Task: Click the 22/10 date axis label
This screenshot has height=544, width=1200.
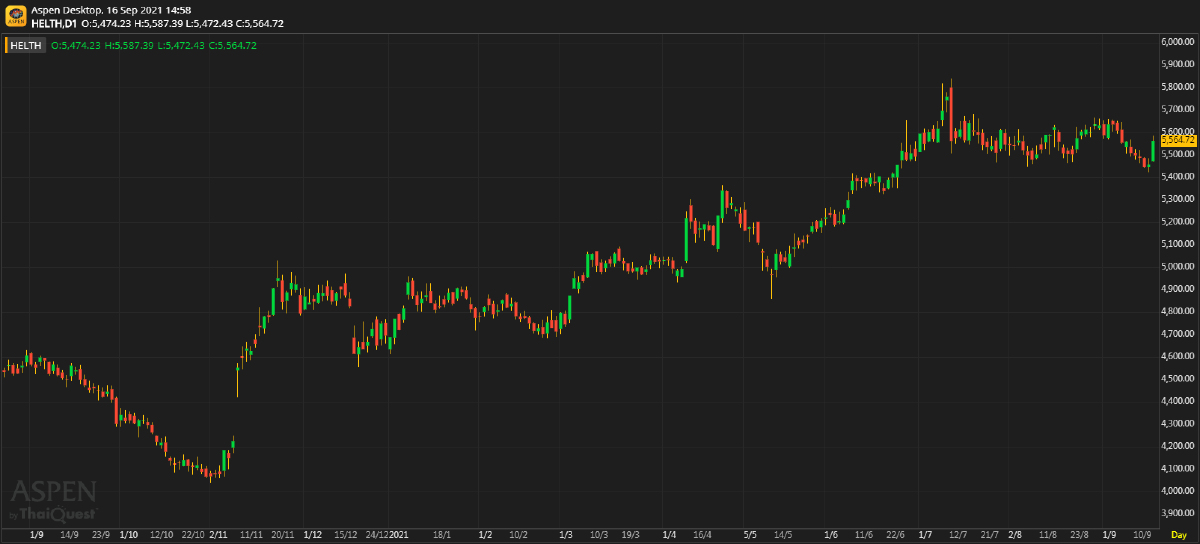Action: click(x=193, y=535)
